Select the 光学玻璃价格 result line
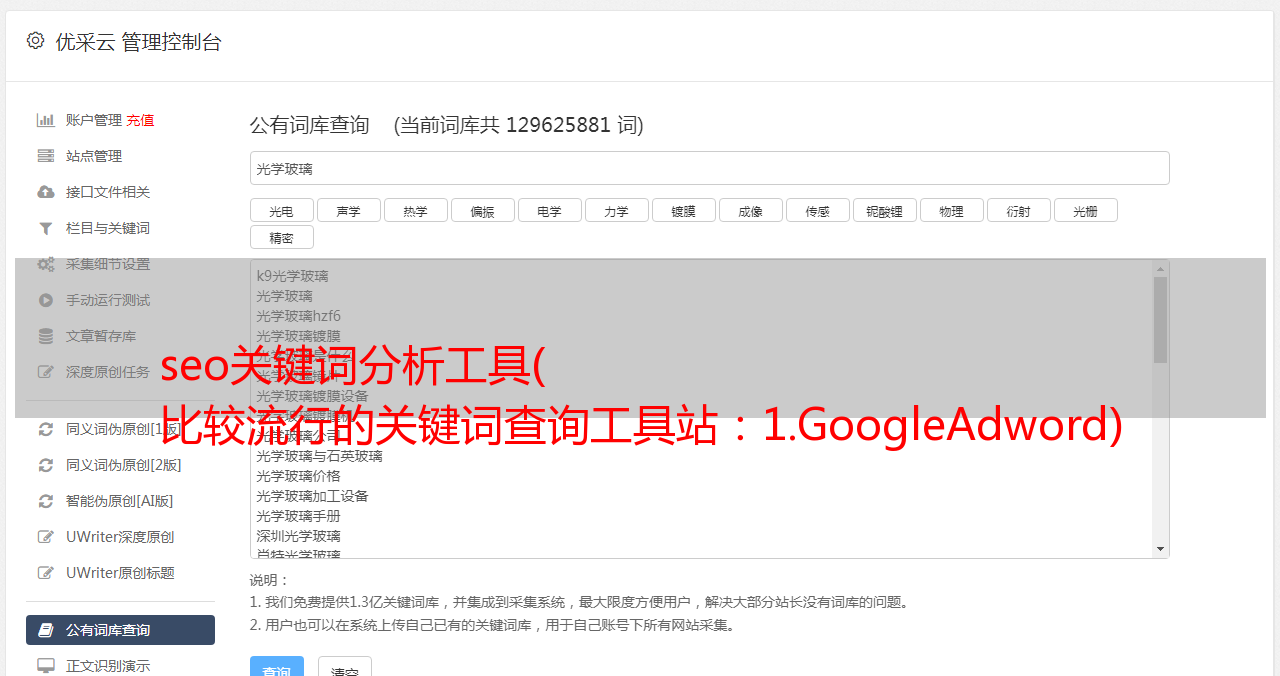The height and width of the screenshot is (676, 1280). click(298, 476)
